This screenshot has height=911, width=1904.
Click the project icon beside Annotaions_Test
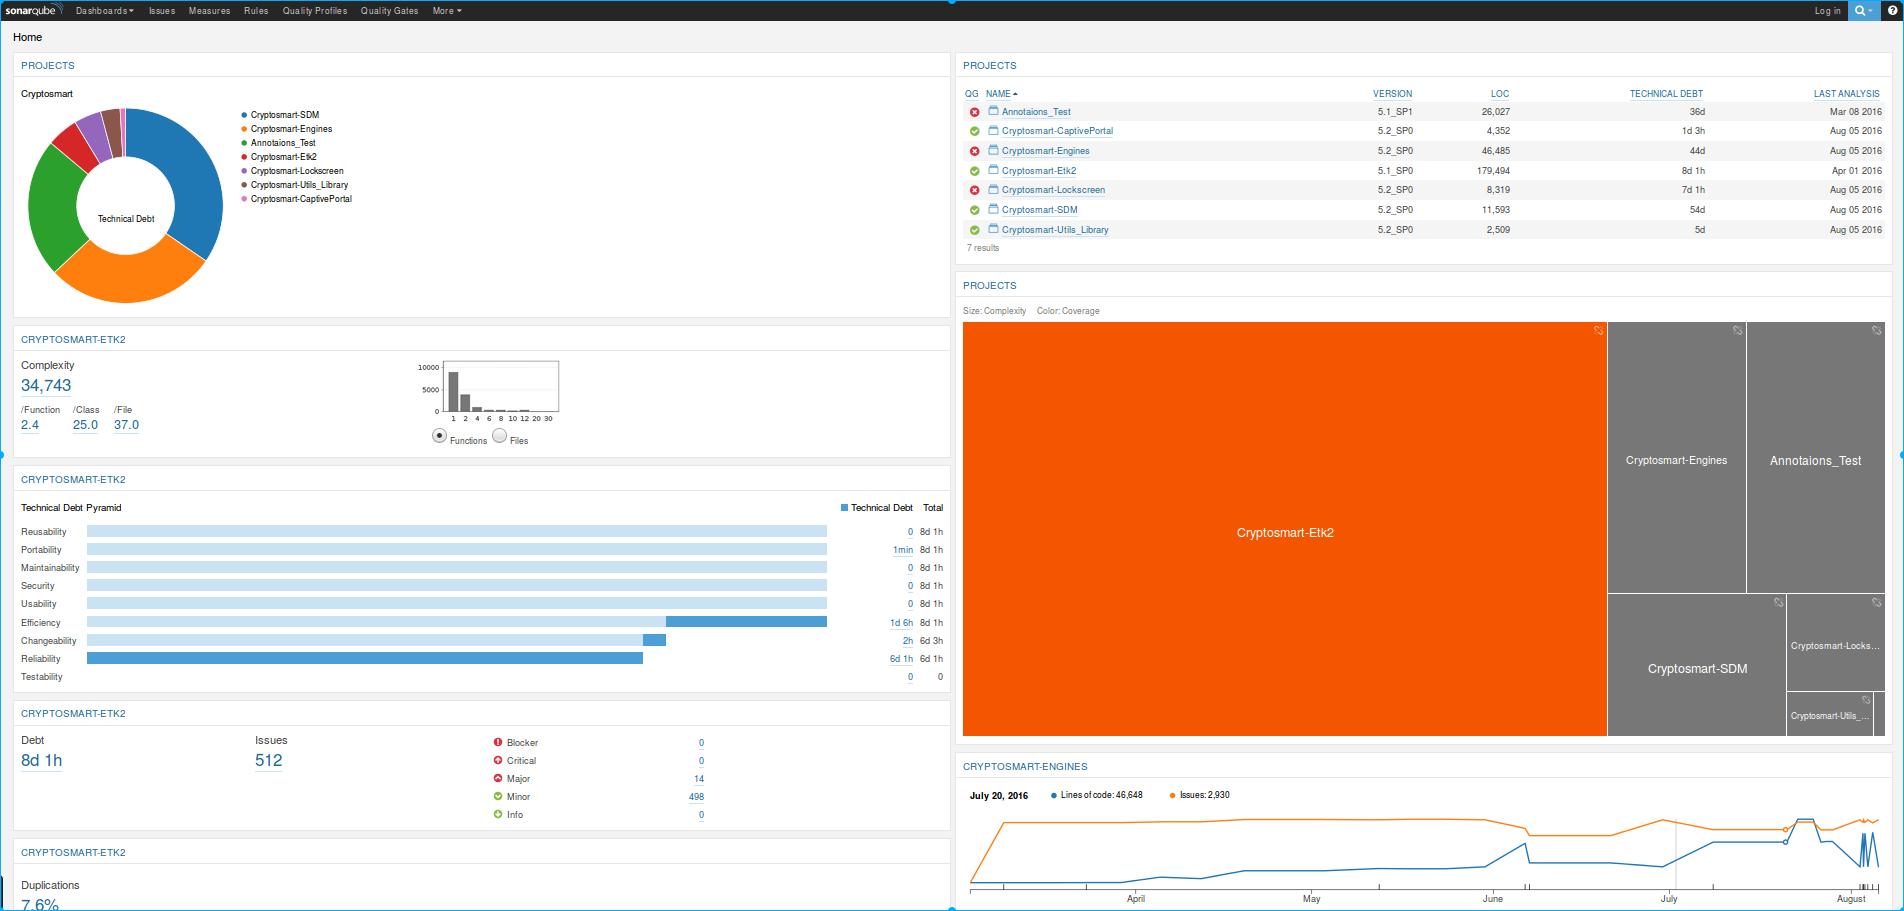point(994,111)
